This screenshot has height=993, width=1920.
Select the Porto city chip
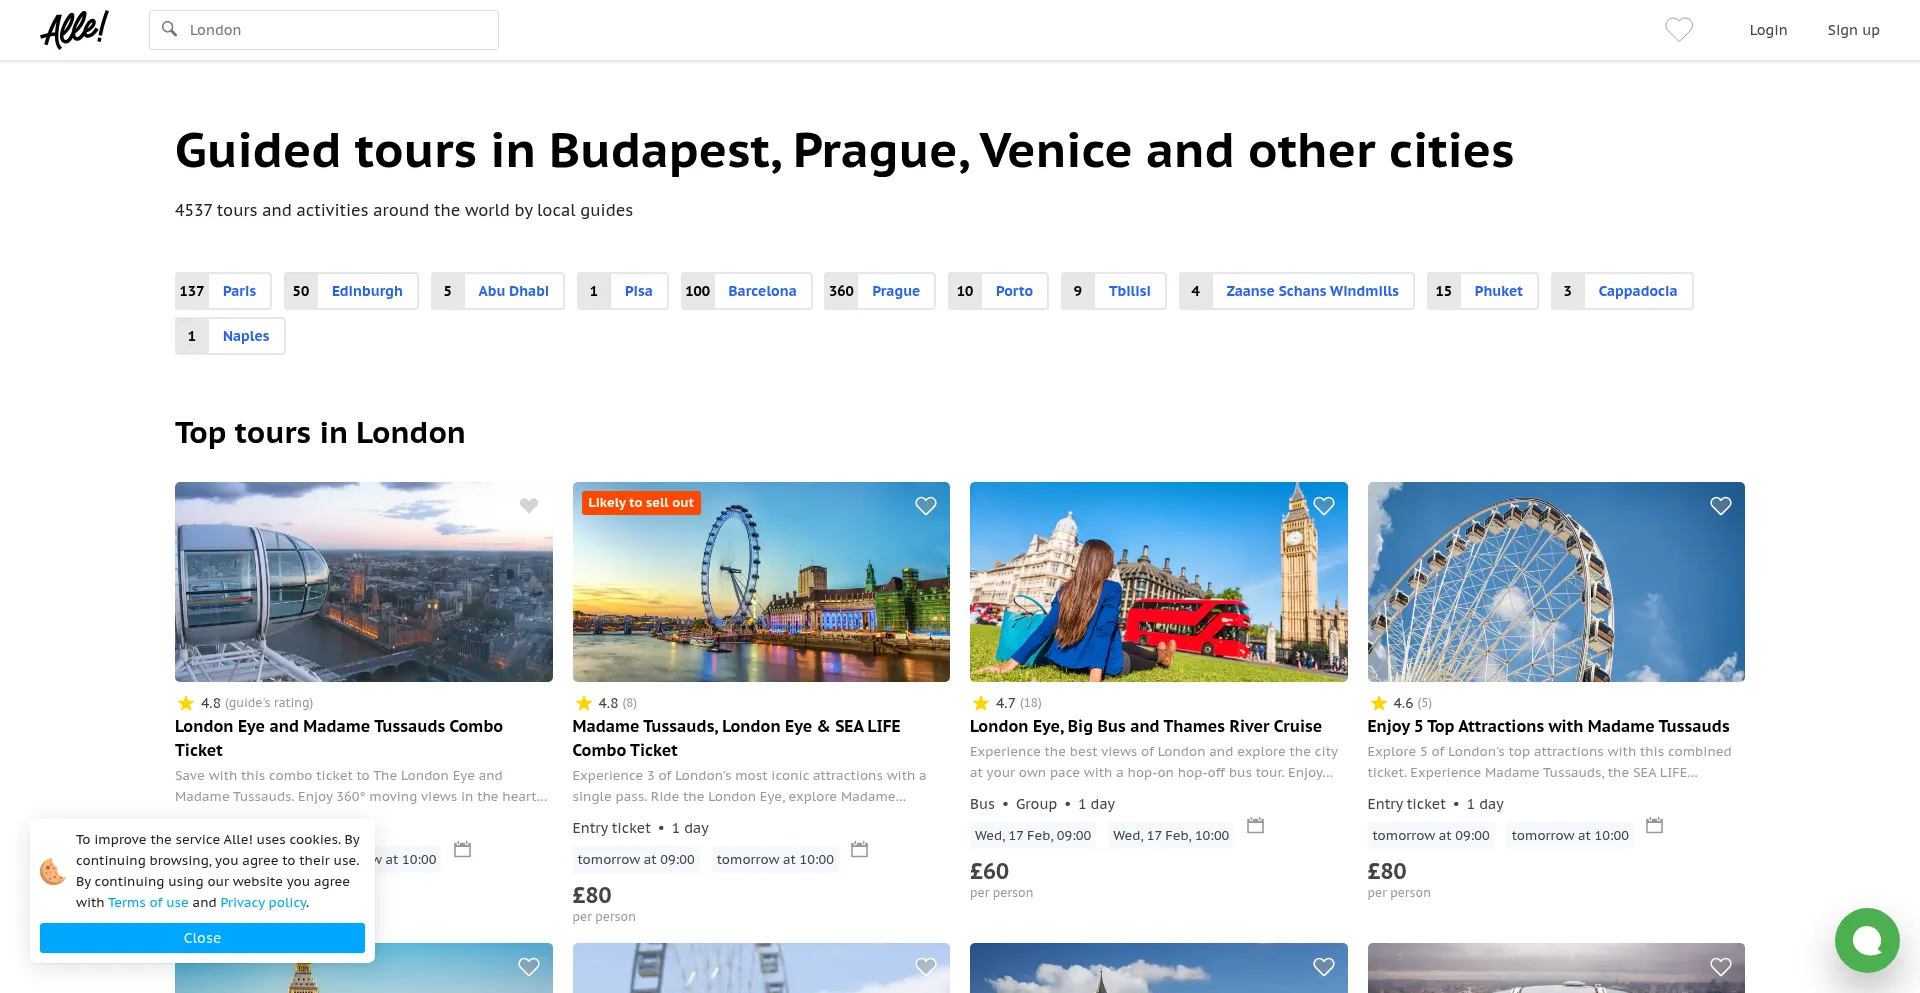point(998,291)
